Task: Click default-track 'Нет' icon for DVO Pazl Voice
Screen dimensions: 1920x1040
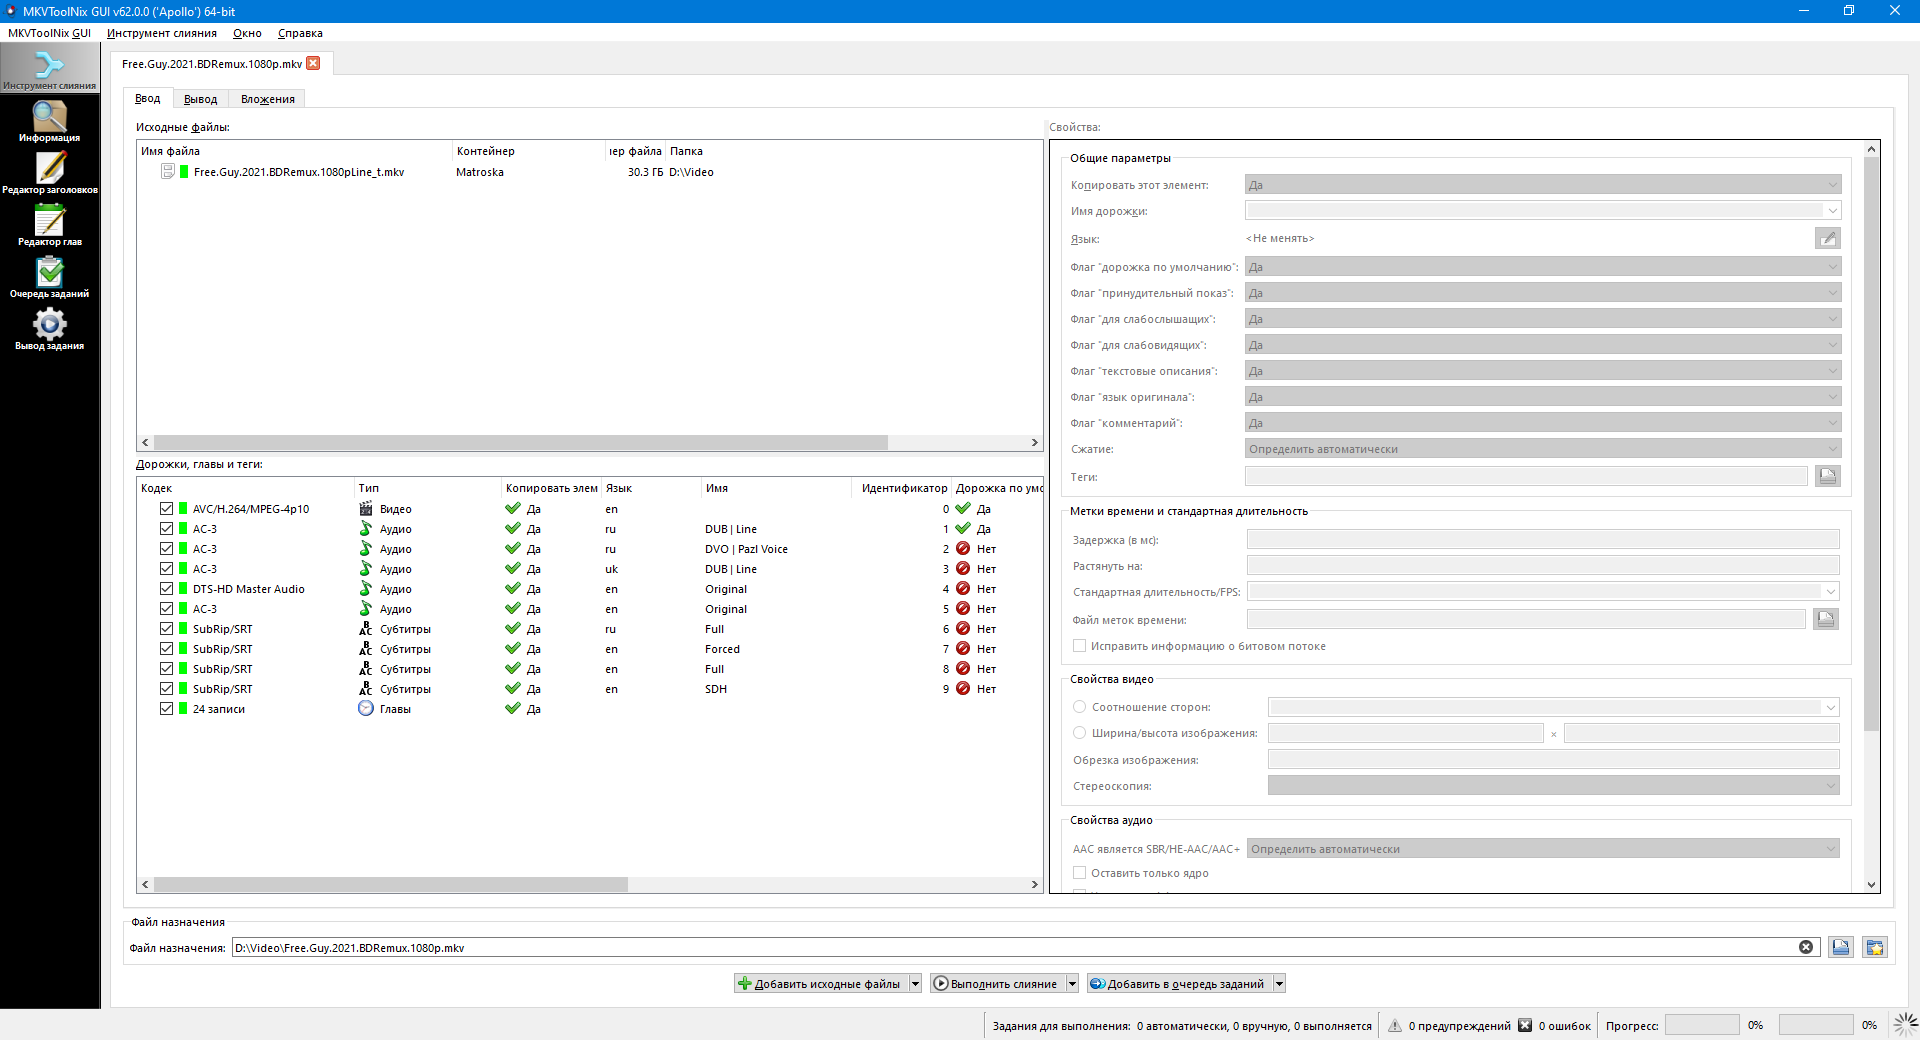Action: (963, 548)
